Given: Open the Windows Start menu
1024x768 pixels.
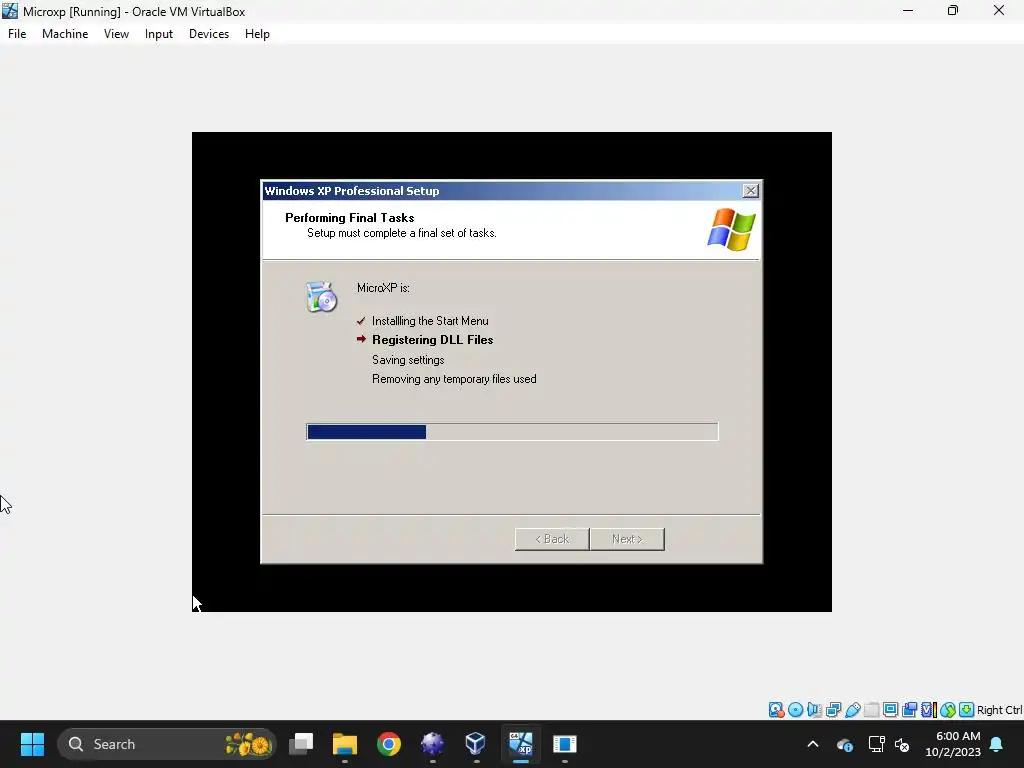Looking at the screenshot, I should (32, 744).
